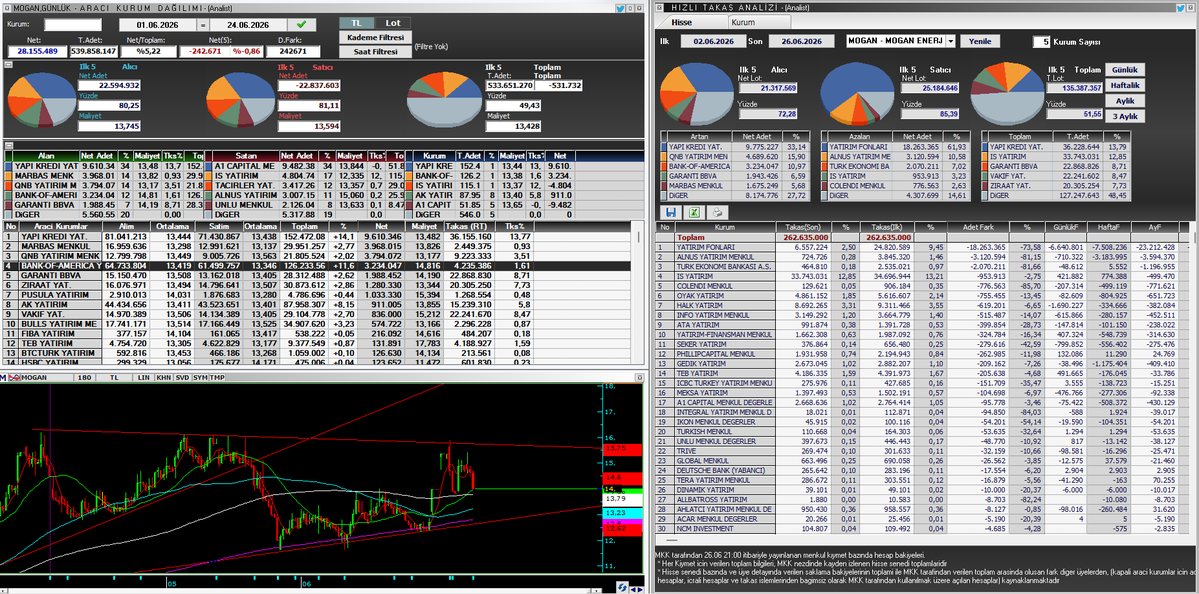Toggle LIN scale on chart toolbar
The width and height of the screenshot is (1199, 594).
(144, 378)
